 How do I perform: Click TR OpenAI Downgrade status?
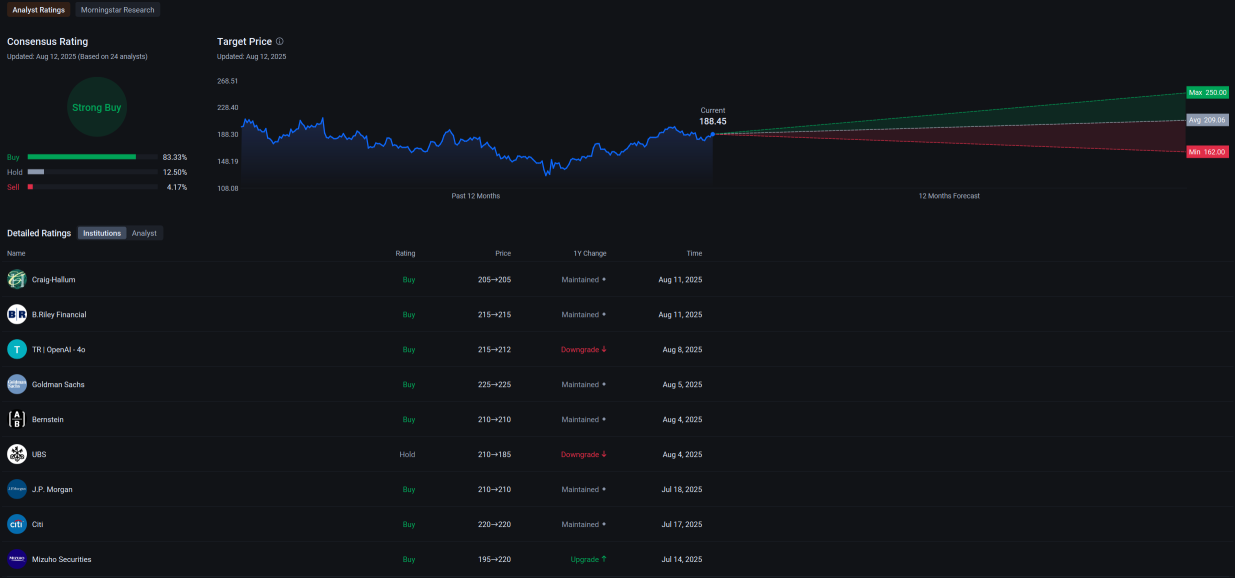pos(584,349)
